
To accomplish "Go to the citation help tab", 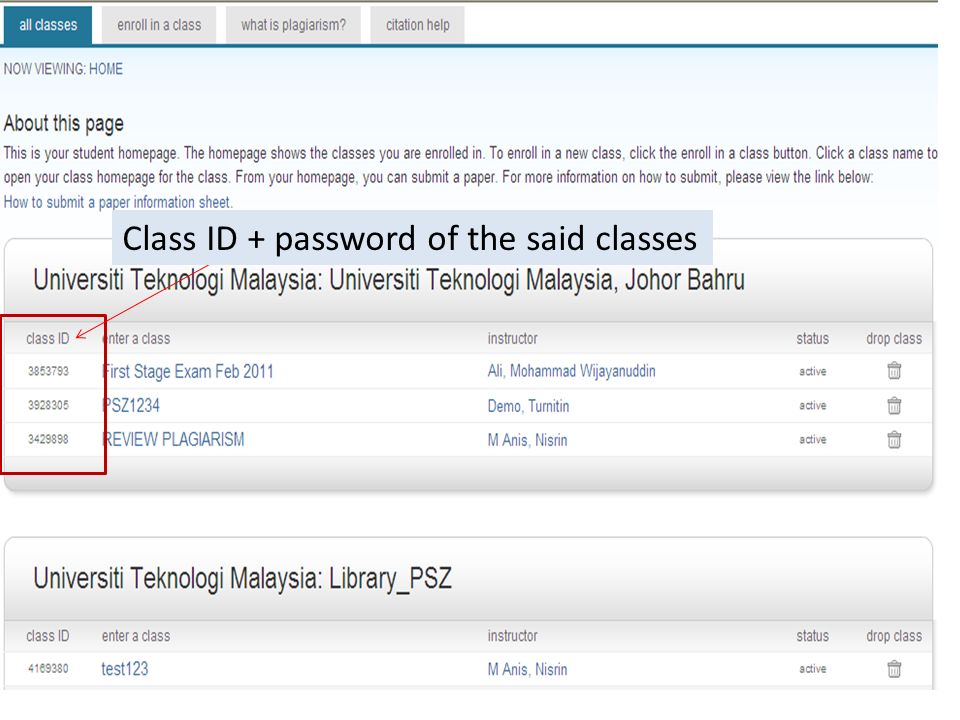I will 418,25.
